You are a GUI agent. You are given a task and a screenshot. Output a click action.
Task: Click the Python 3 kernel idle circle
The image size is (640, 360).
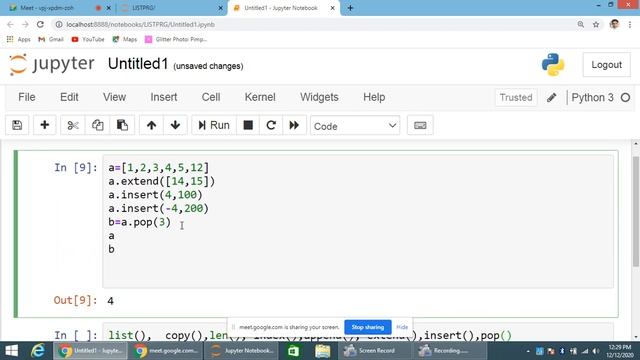coord(625,98)
